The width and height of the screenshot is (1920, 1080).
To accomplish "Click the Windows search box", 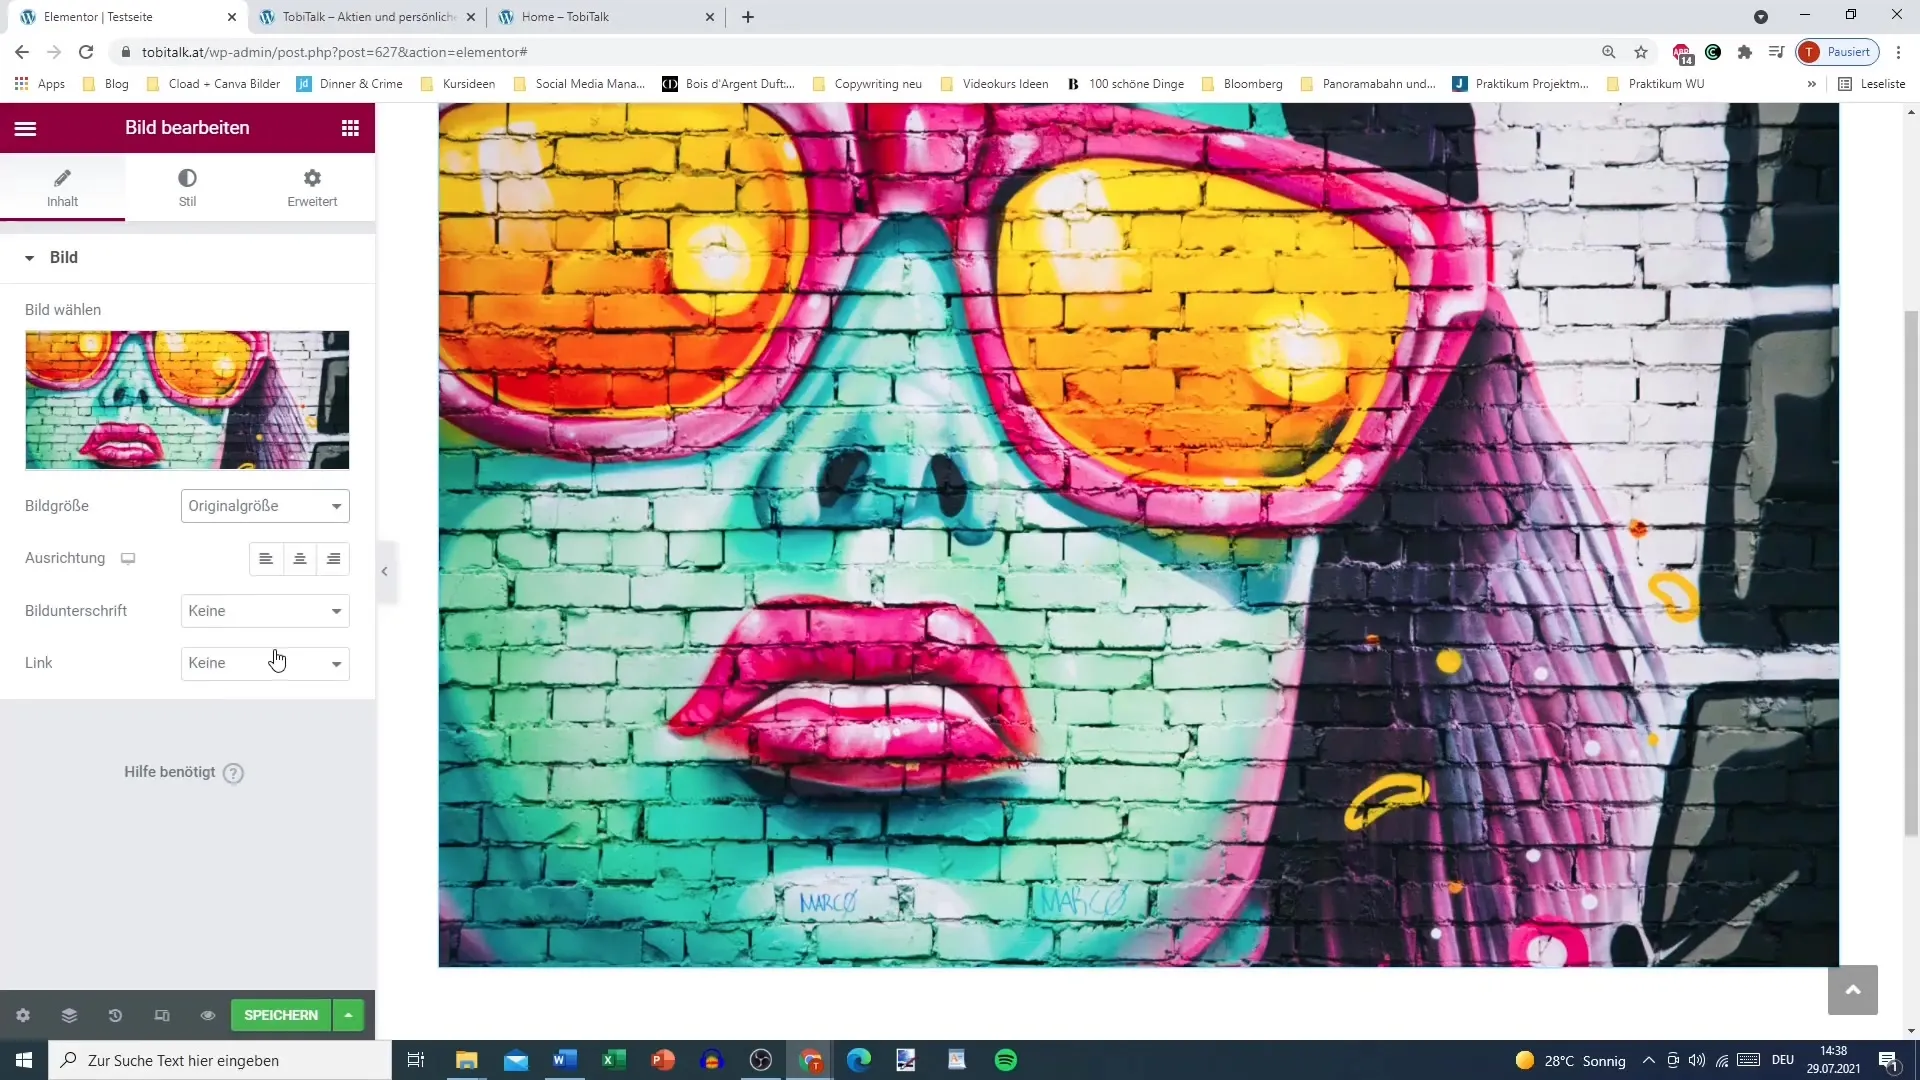I will [220, 1060].
